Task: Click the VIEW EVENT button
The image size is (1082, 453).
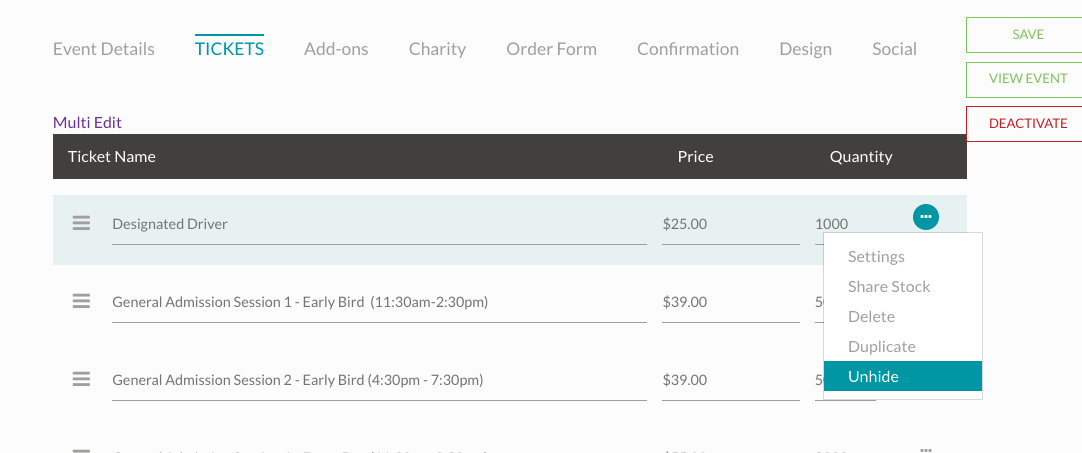Action: (x=1027, y=79)
